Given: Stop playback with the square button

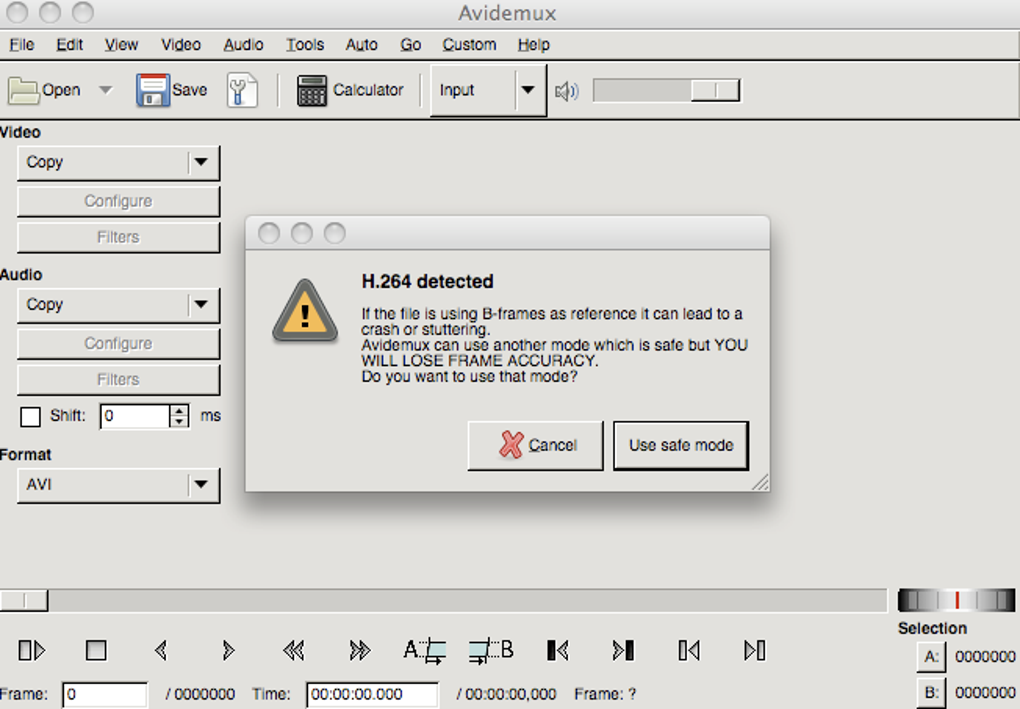Looking at the screenshot, I should (96, 650).
